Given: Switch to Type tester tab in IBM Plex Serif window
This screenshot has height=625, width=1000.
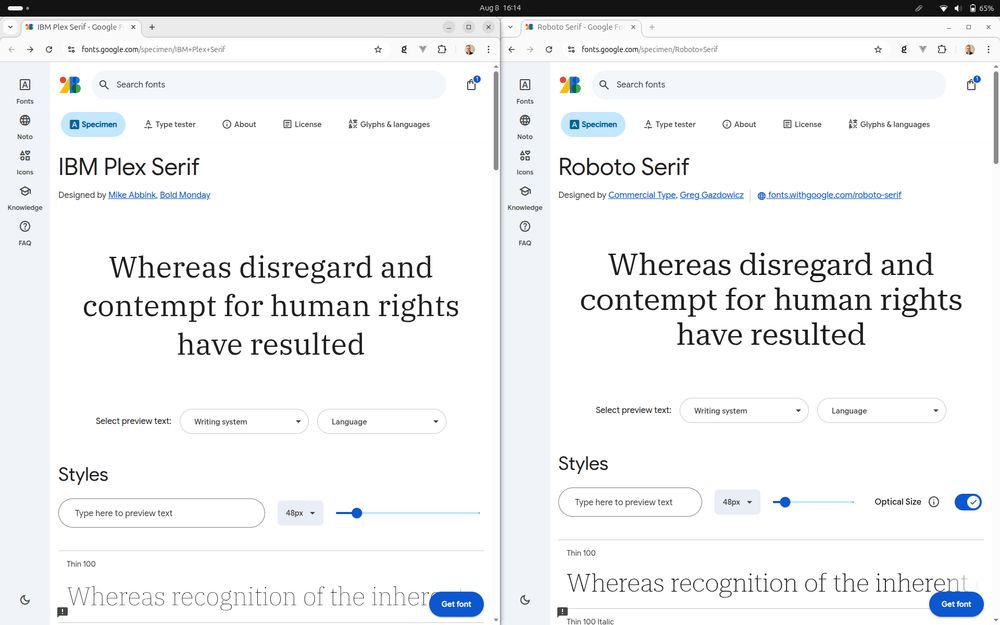Looking at the screenshot, I should pos(170,124).
